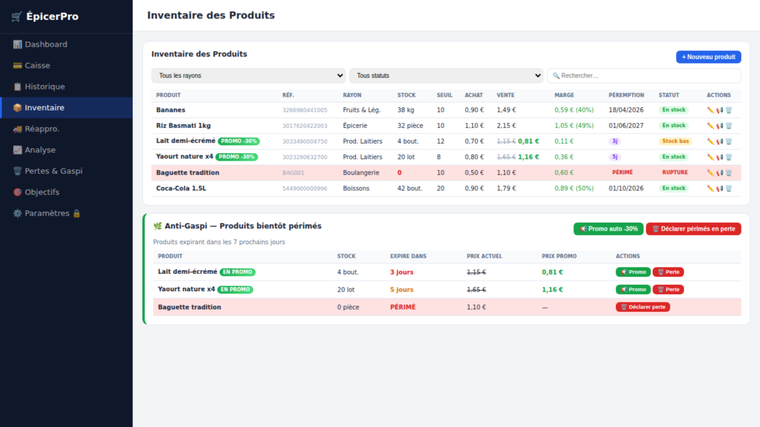The height and width of the screenshot is (427, 760).
Task: Delete the Yaourt nature x4 inventory row
Action: pyautogui.click(x=729, y=157)
